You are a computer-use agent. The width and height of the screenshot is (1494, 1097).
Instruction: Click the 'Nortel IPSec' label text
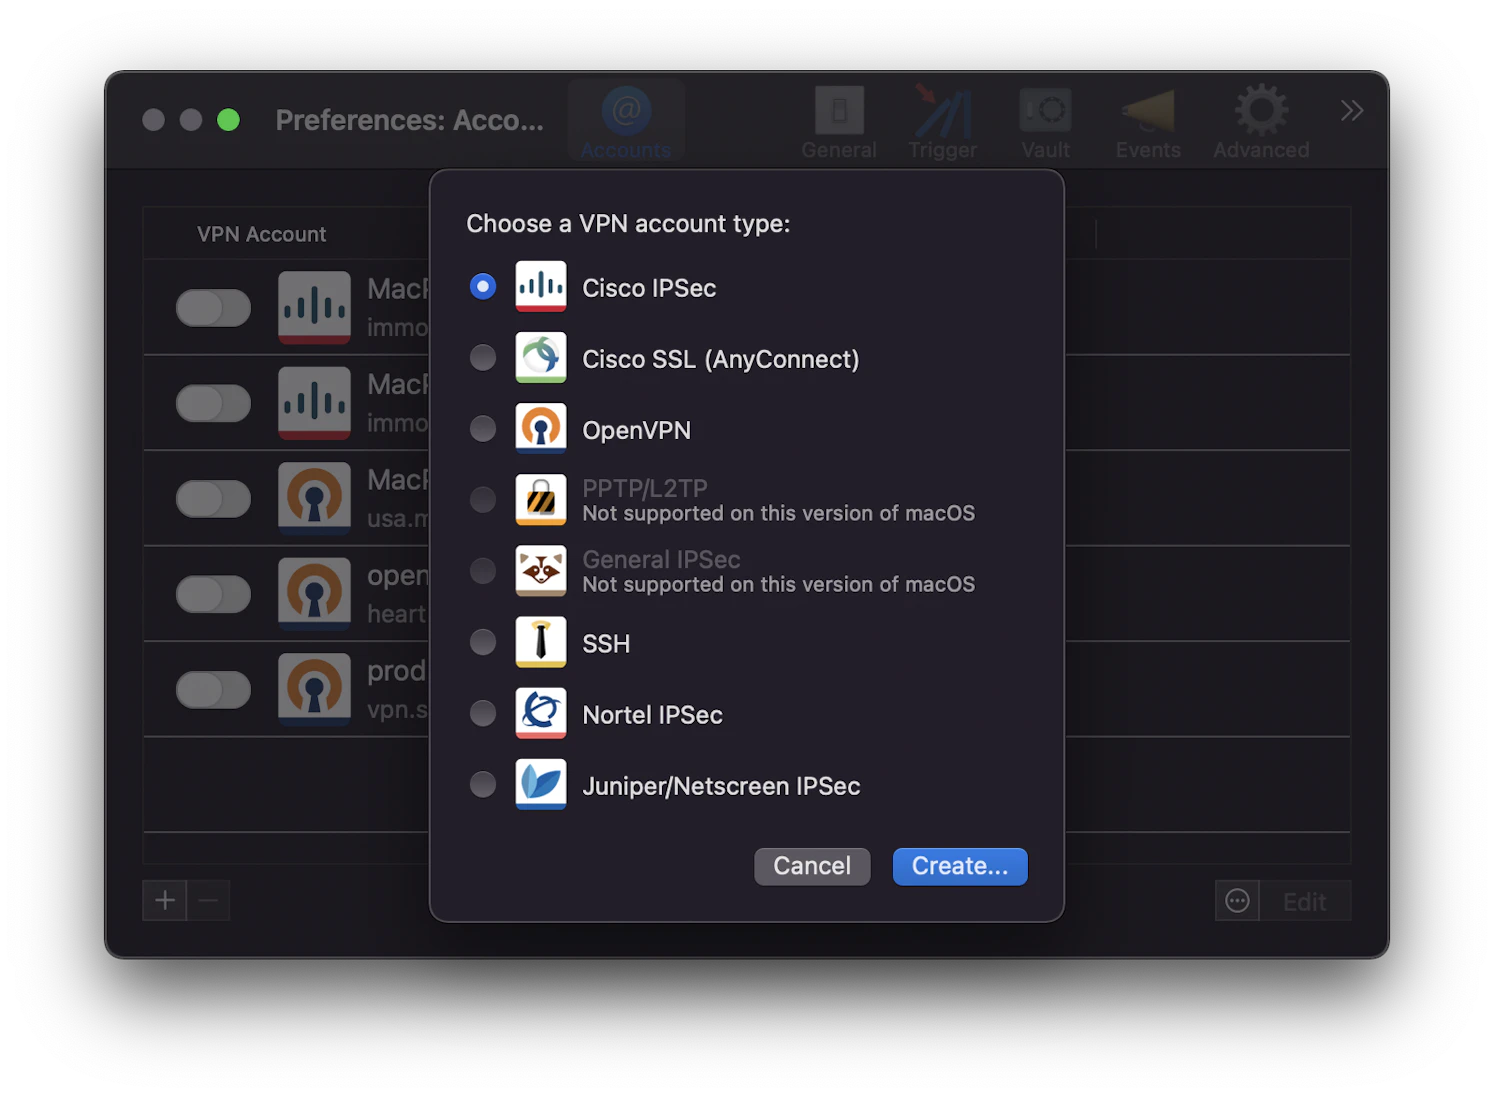[x=652, y=715]
